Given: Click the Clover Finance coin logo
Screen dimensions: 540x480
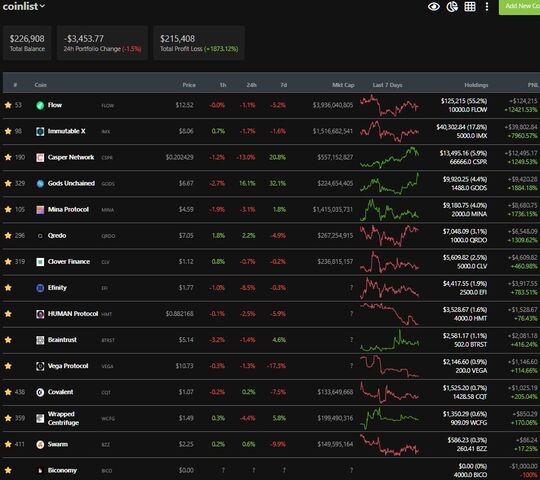Looking at the screenshot, I should (40, 262).
